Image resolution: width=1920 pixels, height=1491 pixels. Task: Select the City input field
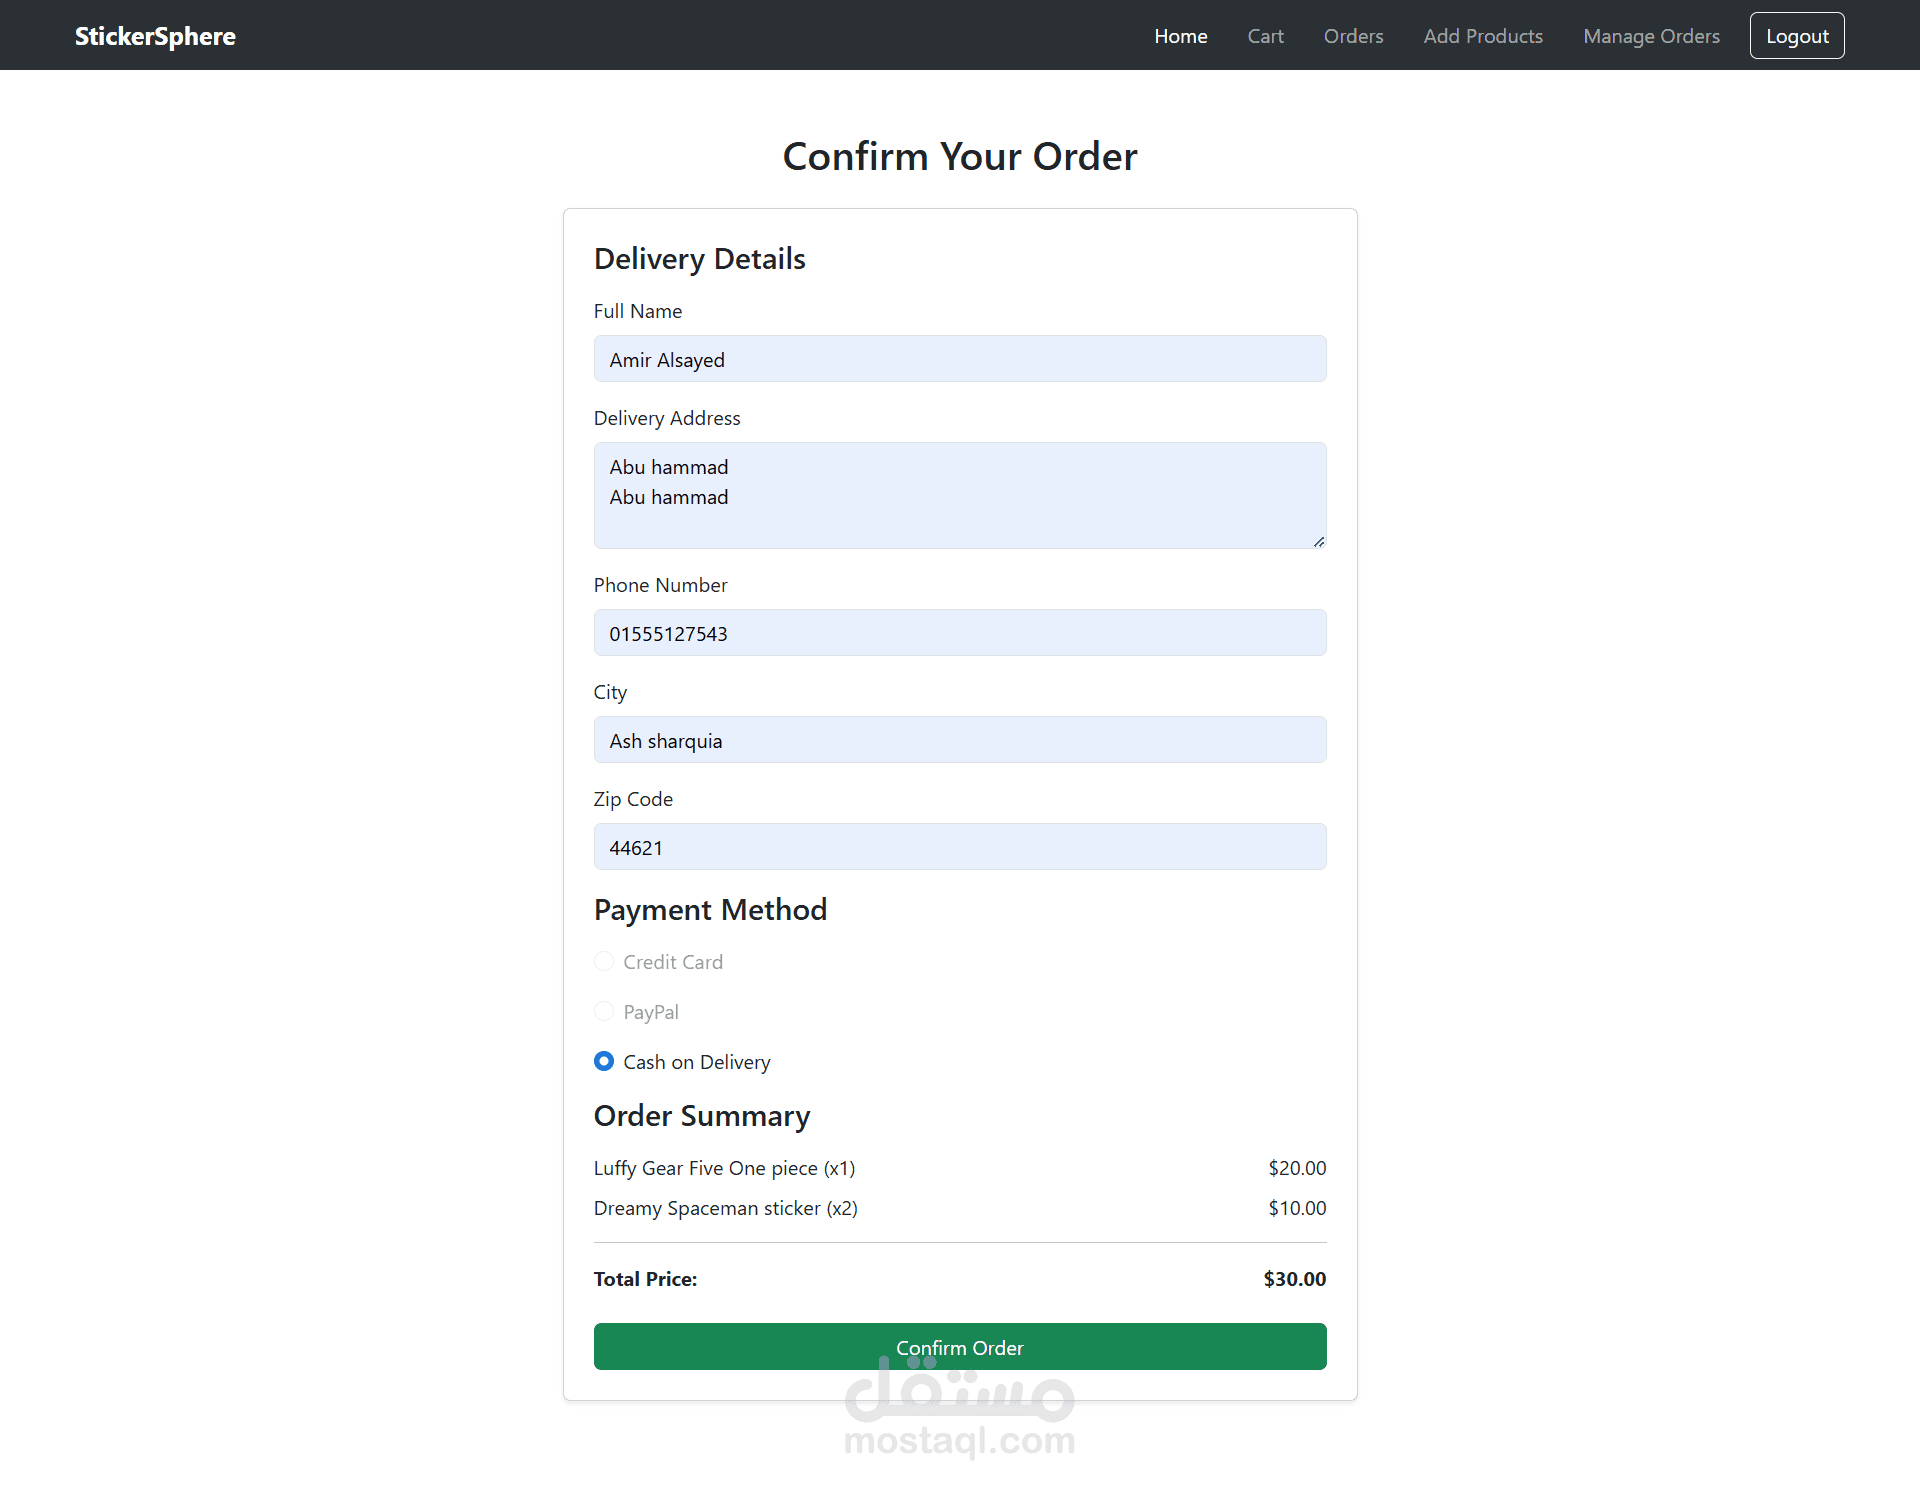(959, 740)
